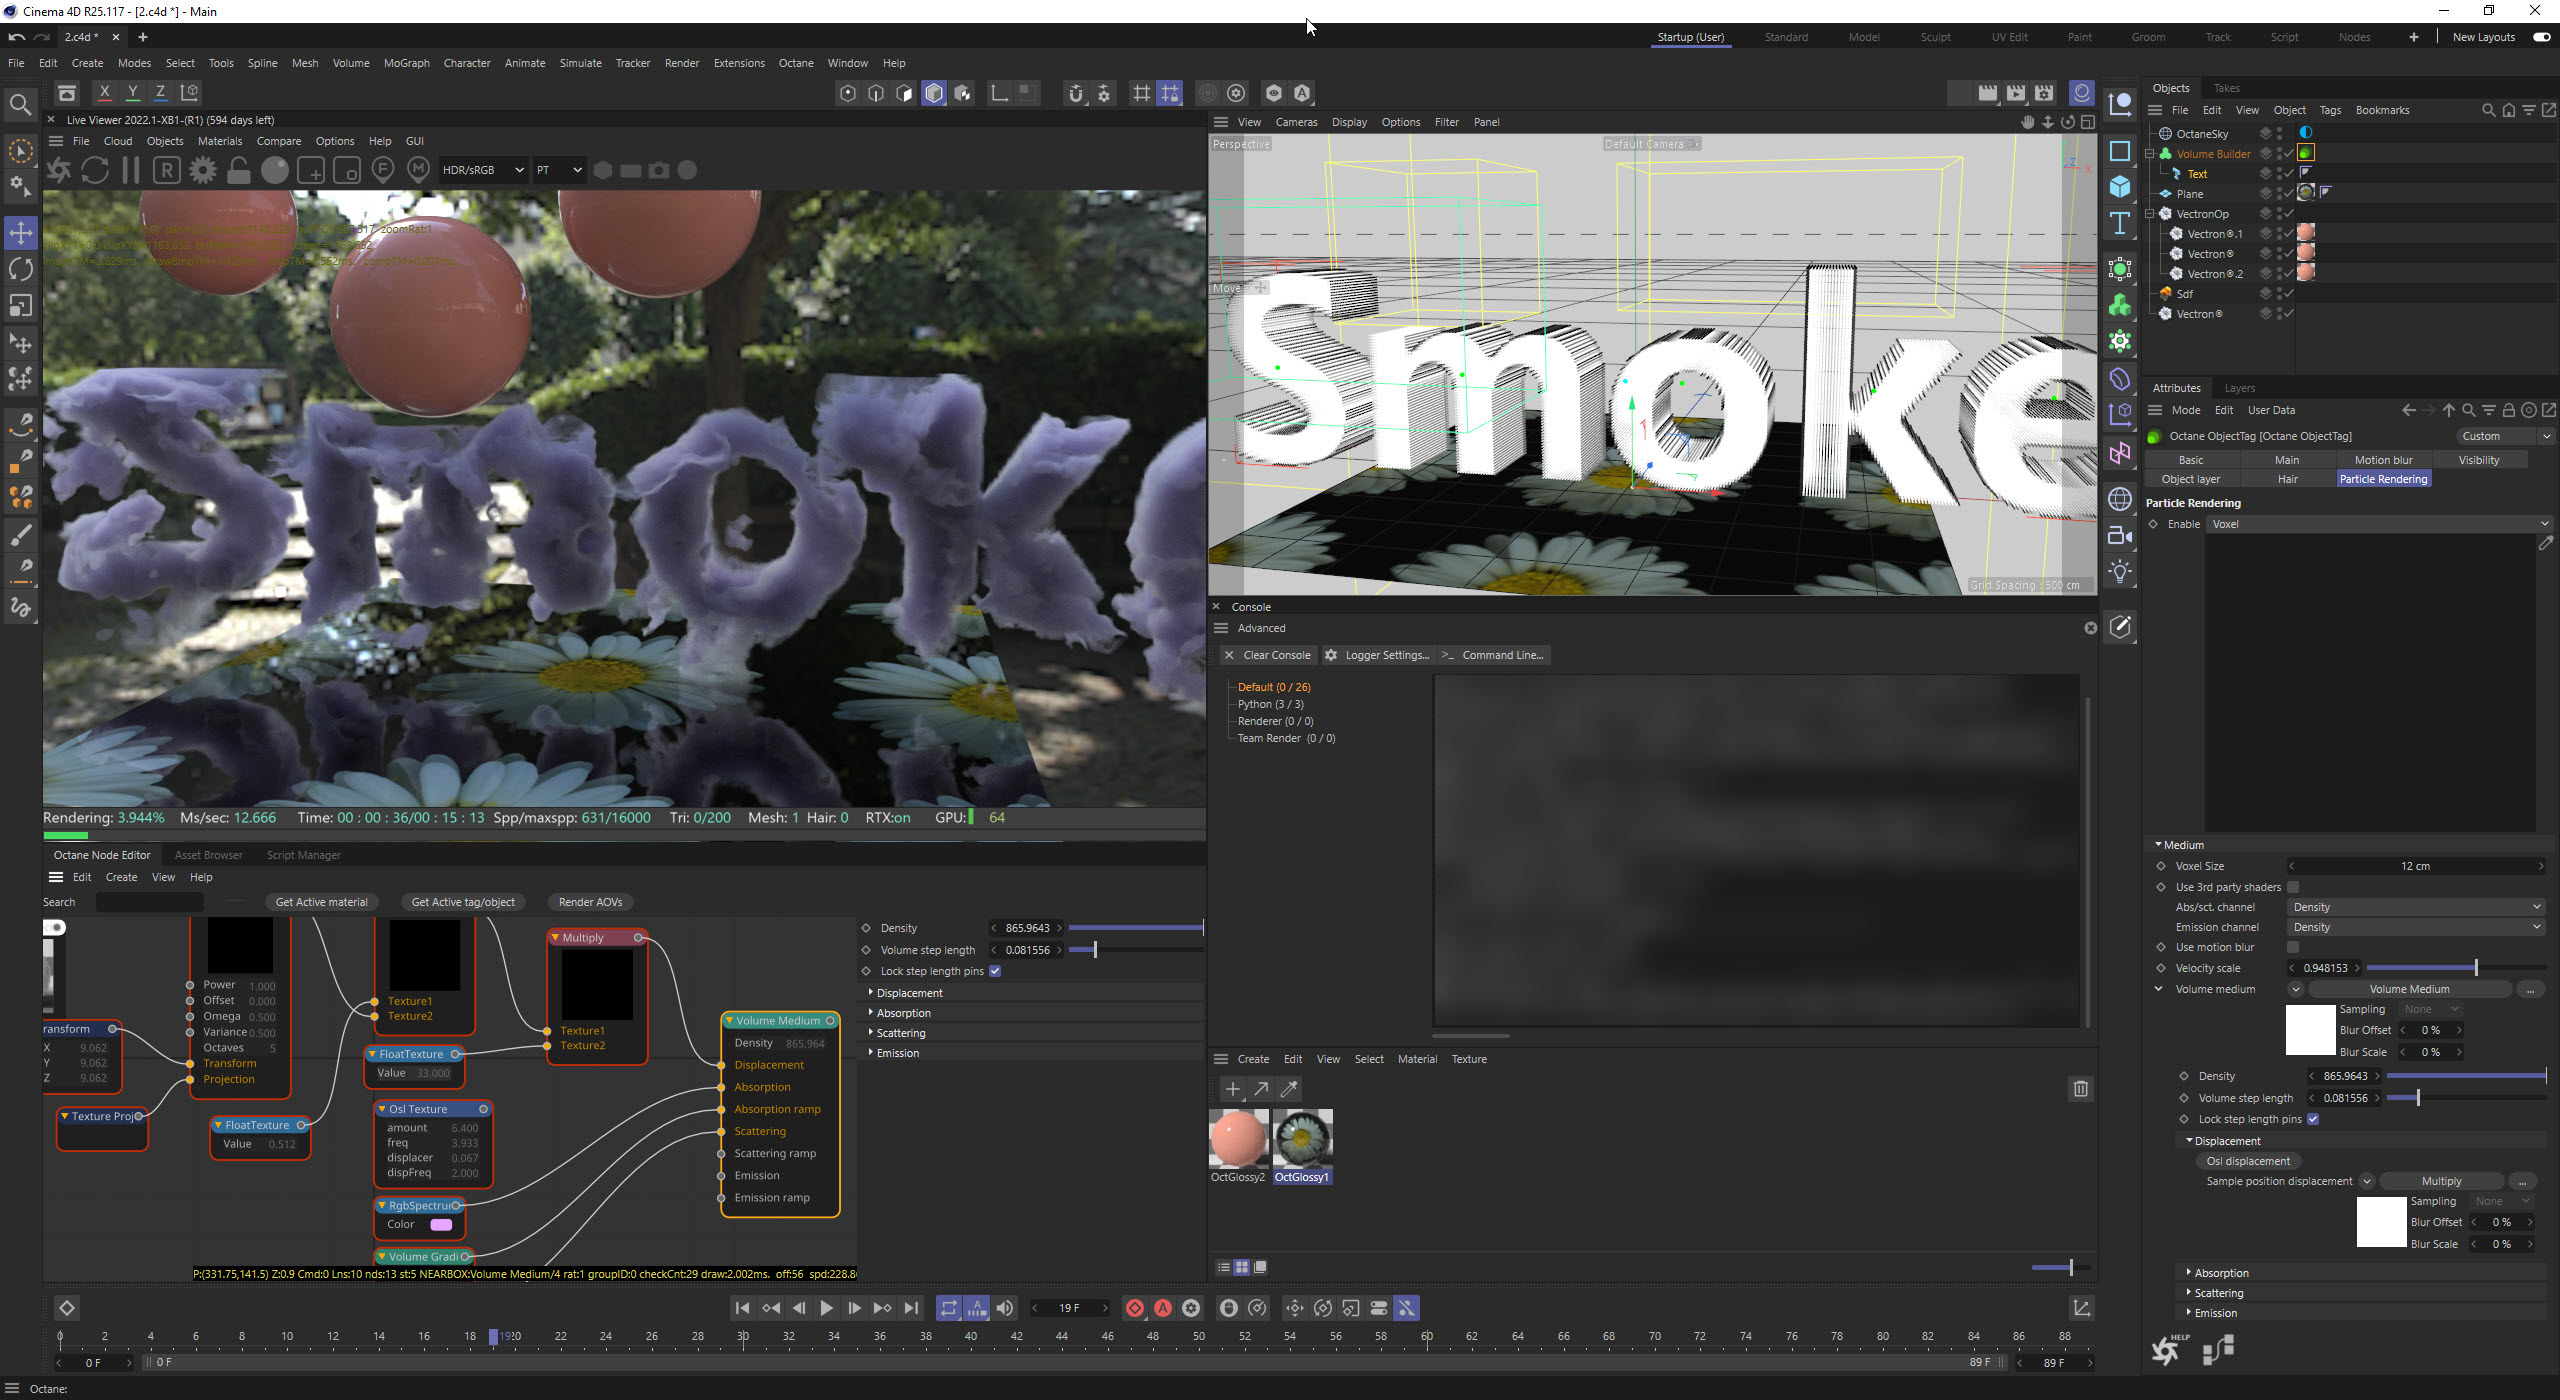Screen dimensions: 2560x1400
Task: Select the Rotate tool in left toolbar
Action: pyautogui.click(x=21, y=269)
